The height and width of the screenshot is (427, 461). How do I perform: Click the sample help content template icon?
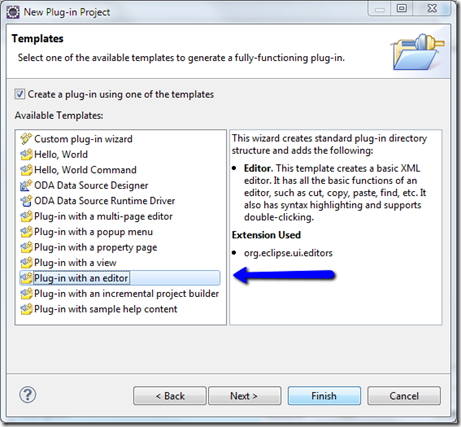(26, 309)
